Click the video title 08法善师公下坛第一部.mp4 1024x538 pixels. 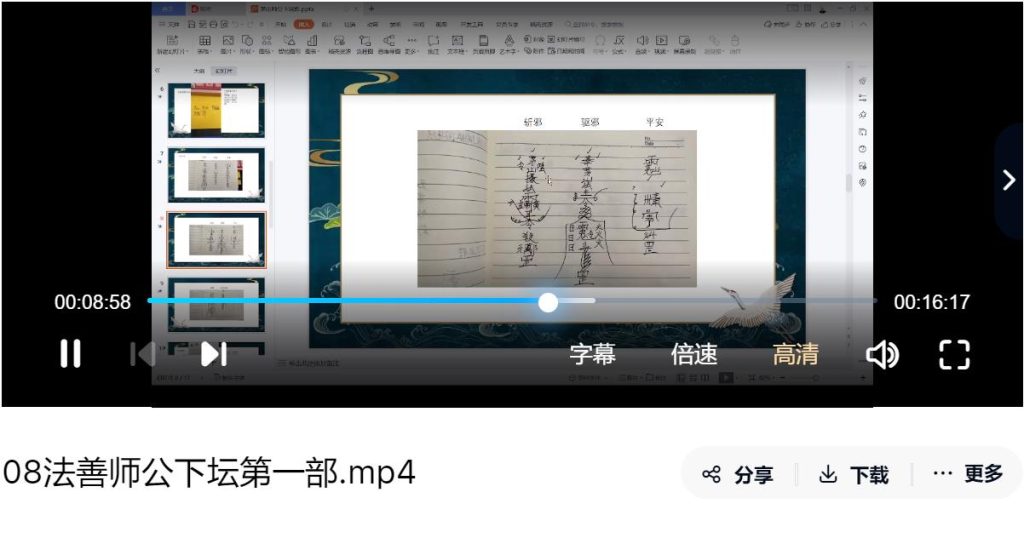[x=209, y=473]
